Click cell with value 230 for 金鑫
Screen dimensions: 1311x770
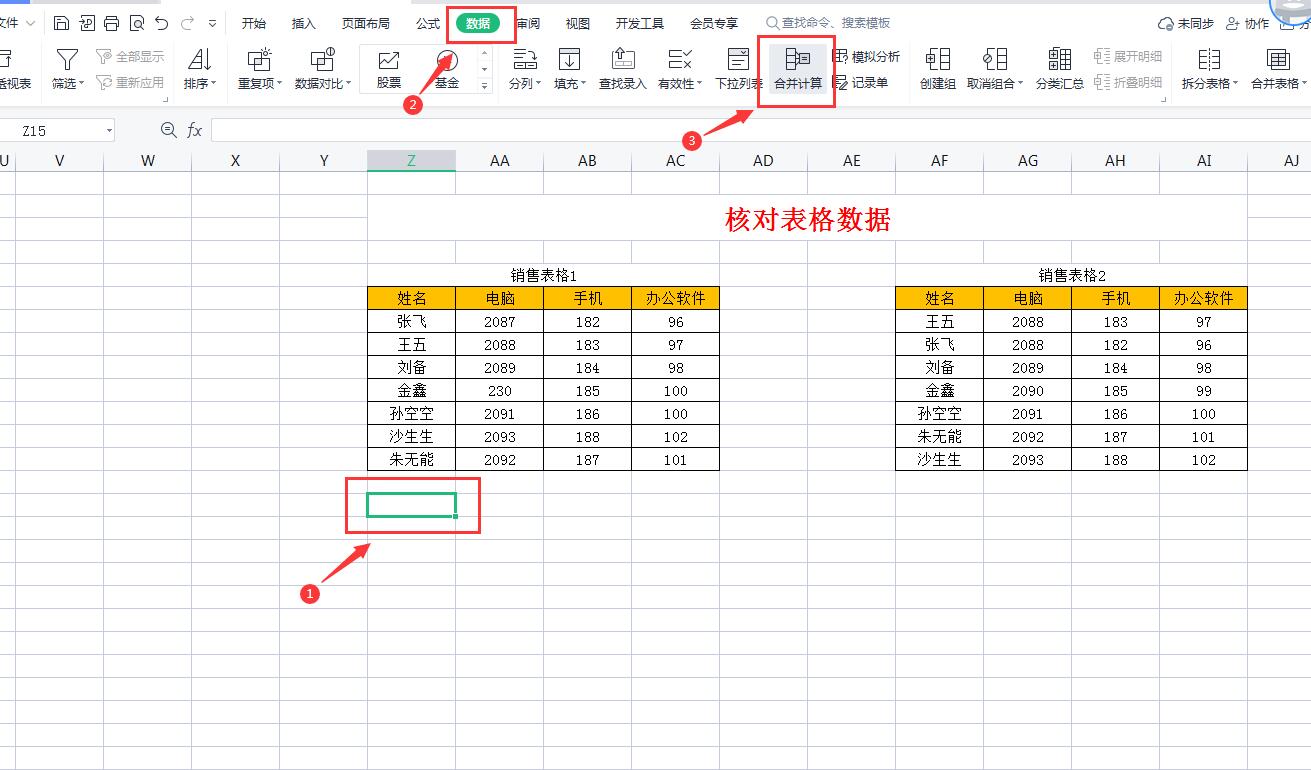[x=499, y=390]
